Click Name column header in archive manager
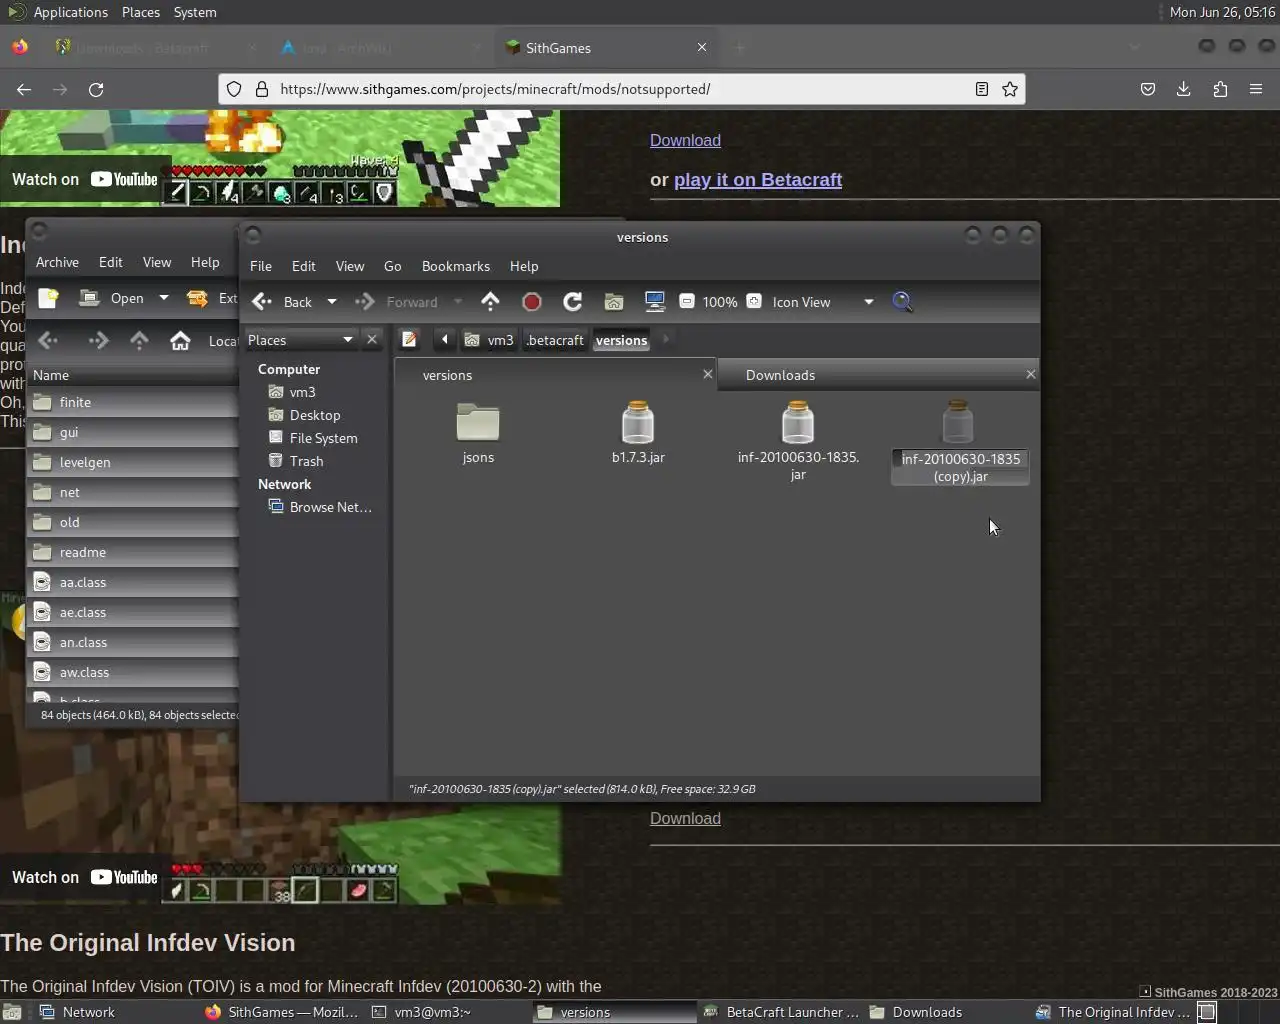The image size is (1280, 1024). [x=133, y=375]
